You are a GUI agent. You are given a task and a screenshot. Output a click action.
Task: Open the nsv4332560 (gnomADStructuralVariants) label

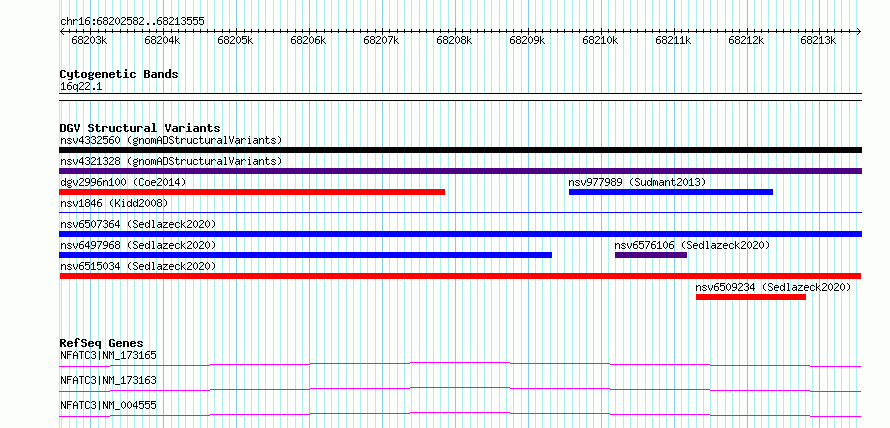click(171, 140)
